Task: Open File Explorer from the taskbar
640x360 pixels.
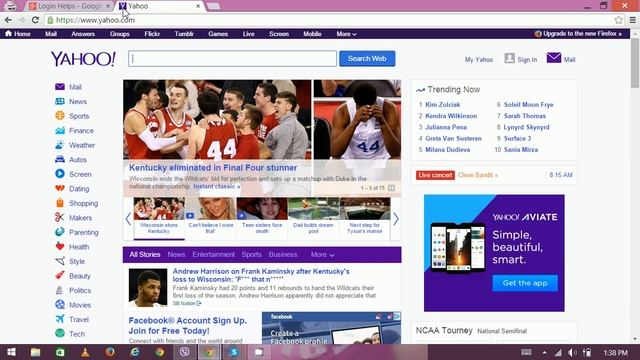Action: [x=36, y=352]
